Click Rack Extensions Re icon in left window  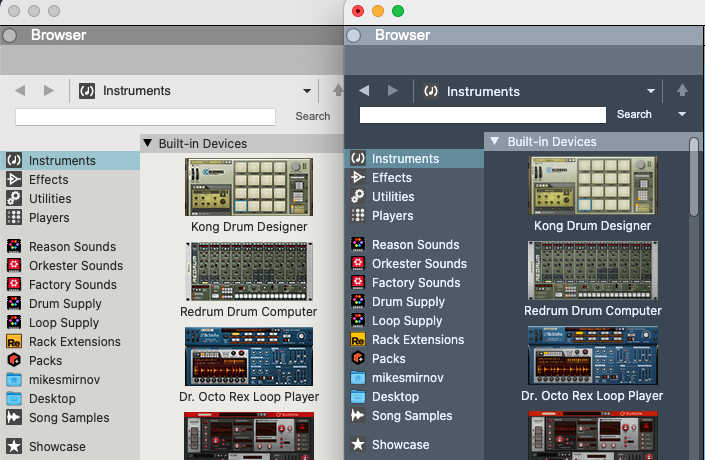14,342
